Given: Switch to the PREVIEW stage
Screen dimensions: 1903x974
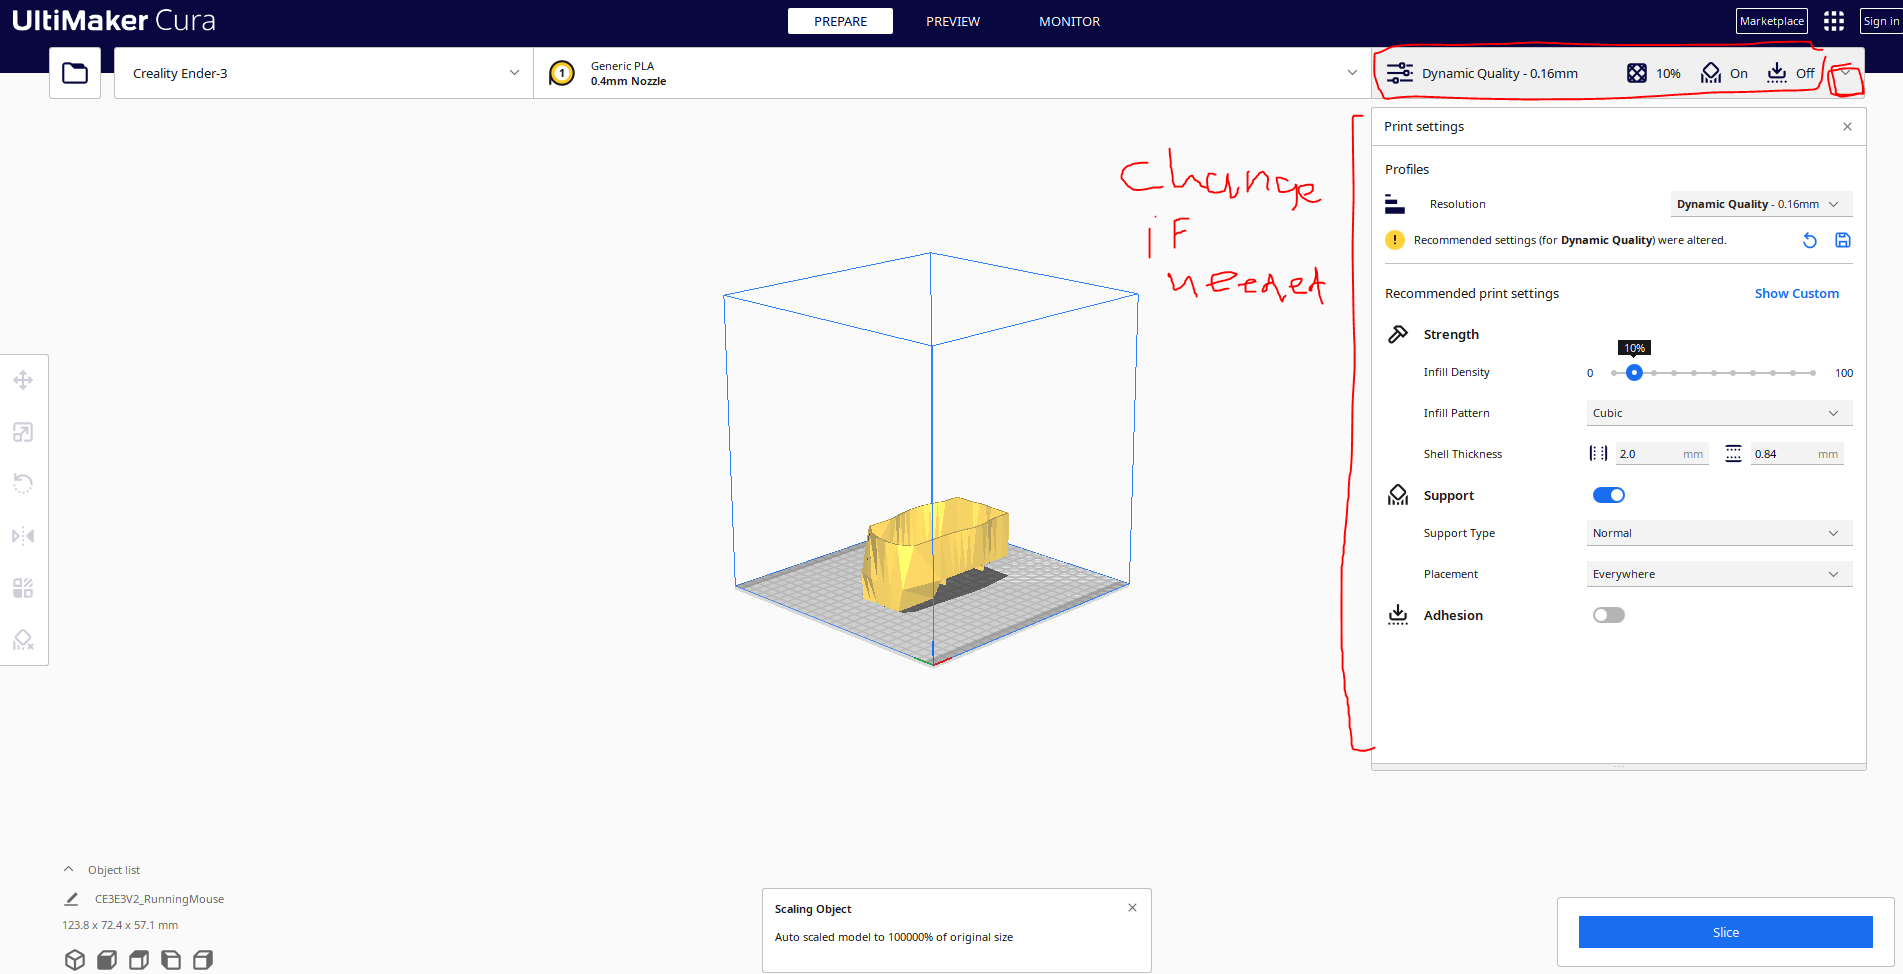Looking at the screenshot, I should tap(953, 21).
